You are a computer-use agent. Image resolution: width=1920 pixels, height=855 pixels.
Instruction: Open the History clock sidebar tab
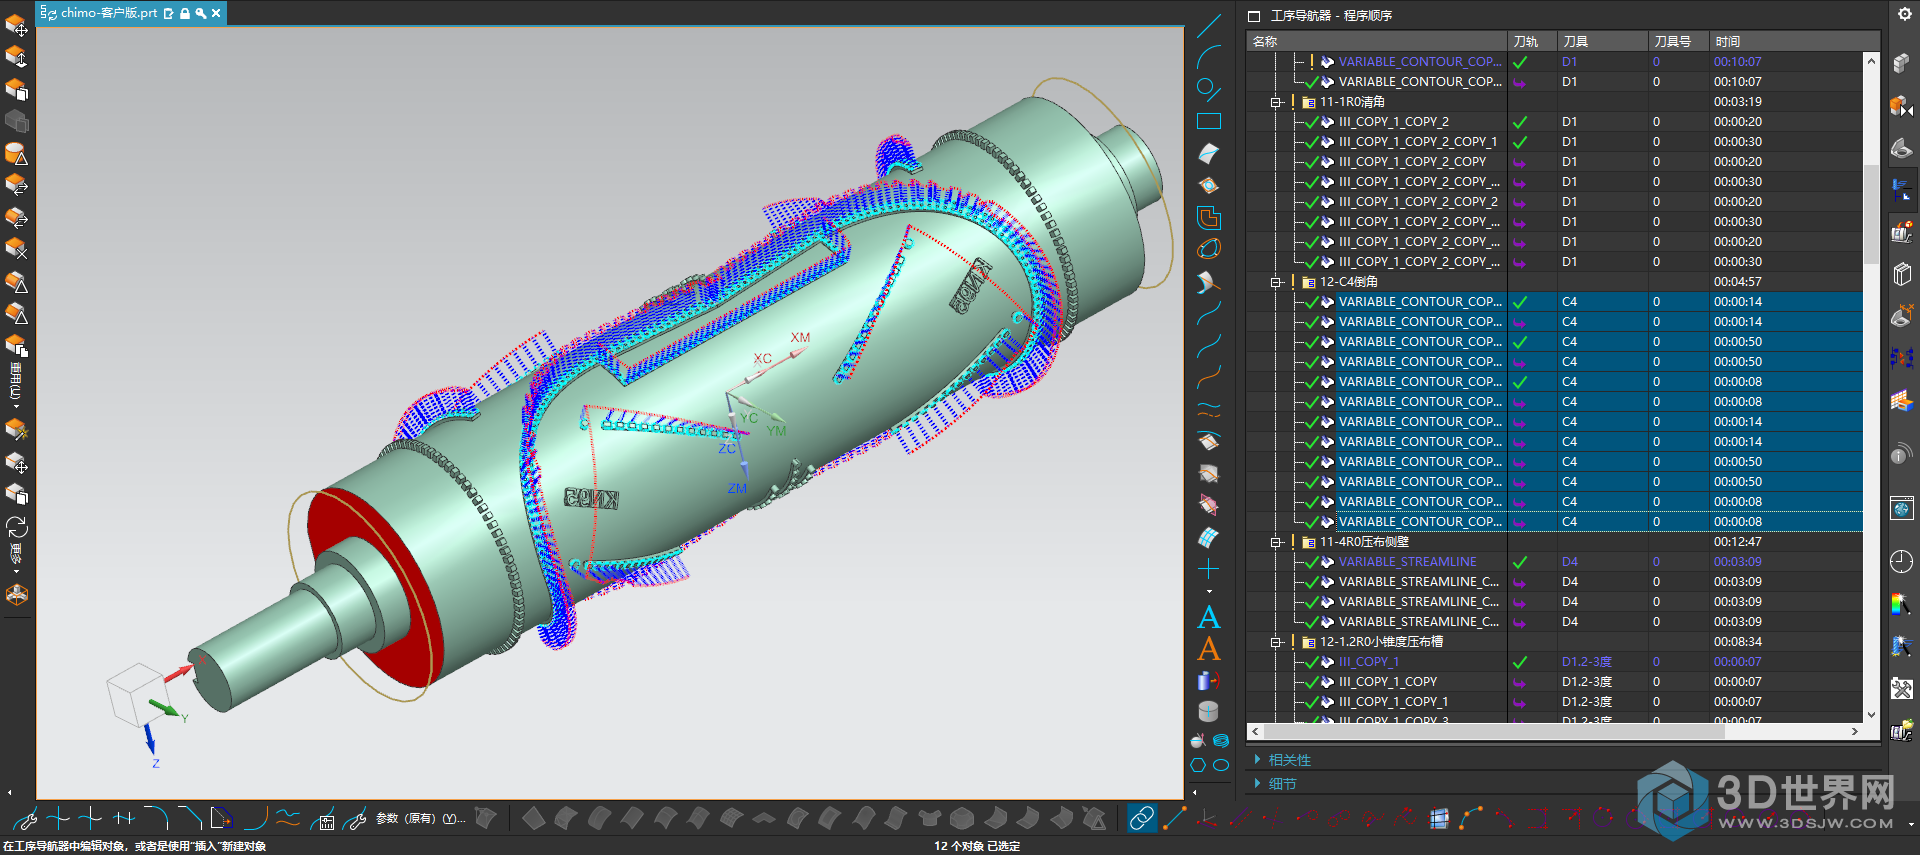pos(1902,562)
